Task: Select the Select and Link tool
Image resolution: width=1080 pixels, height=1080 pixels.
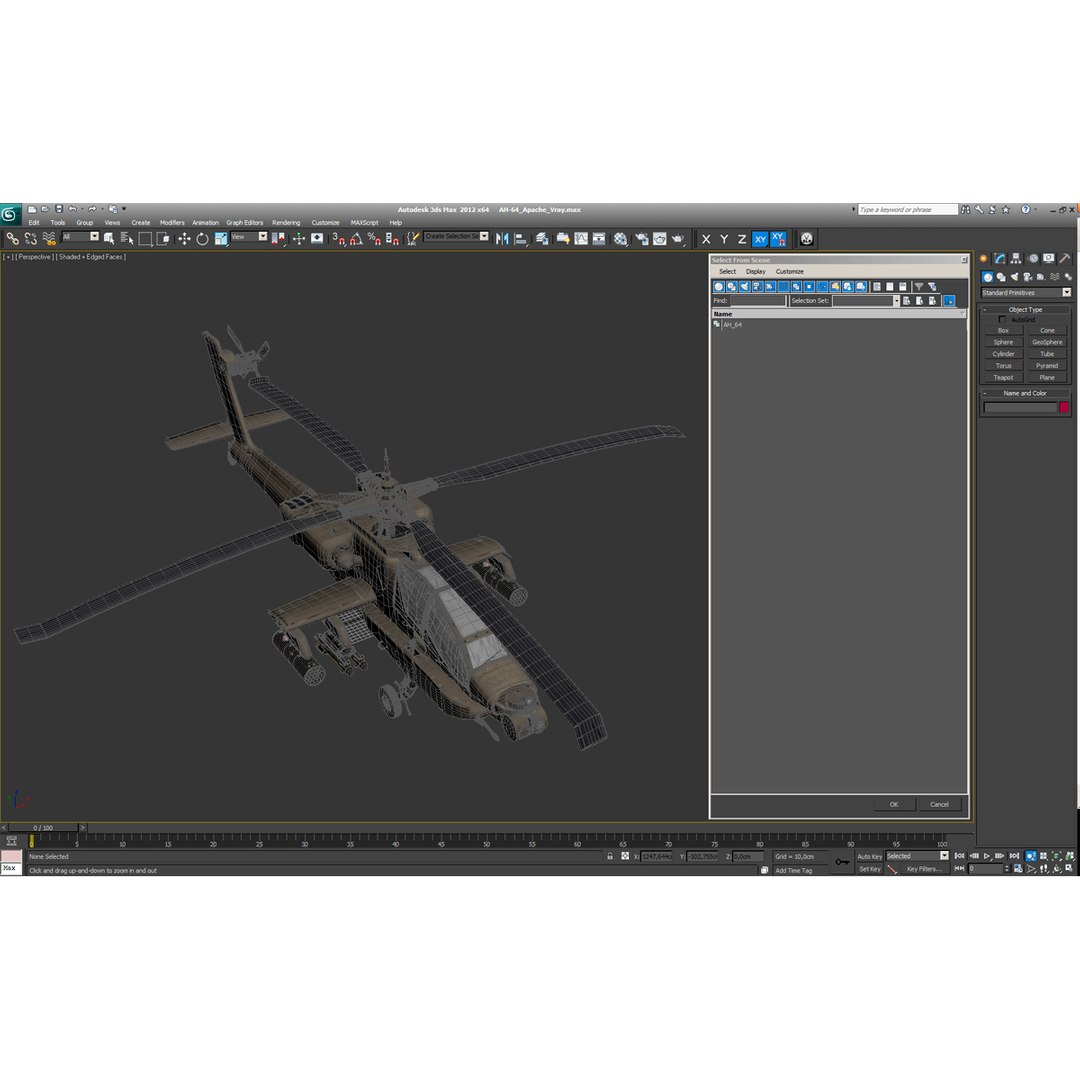Action: (x=12, y=238)
